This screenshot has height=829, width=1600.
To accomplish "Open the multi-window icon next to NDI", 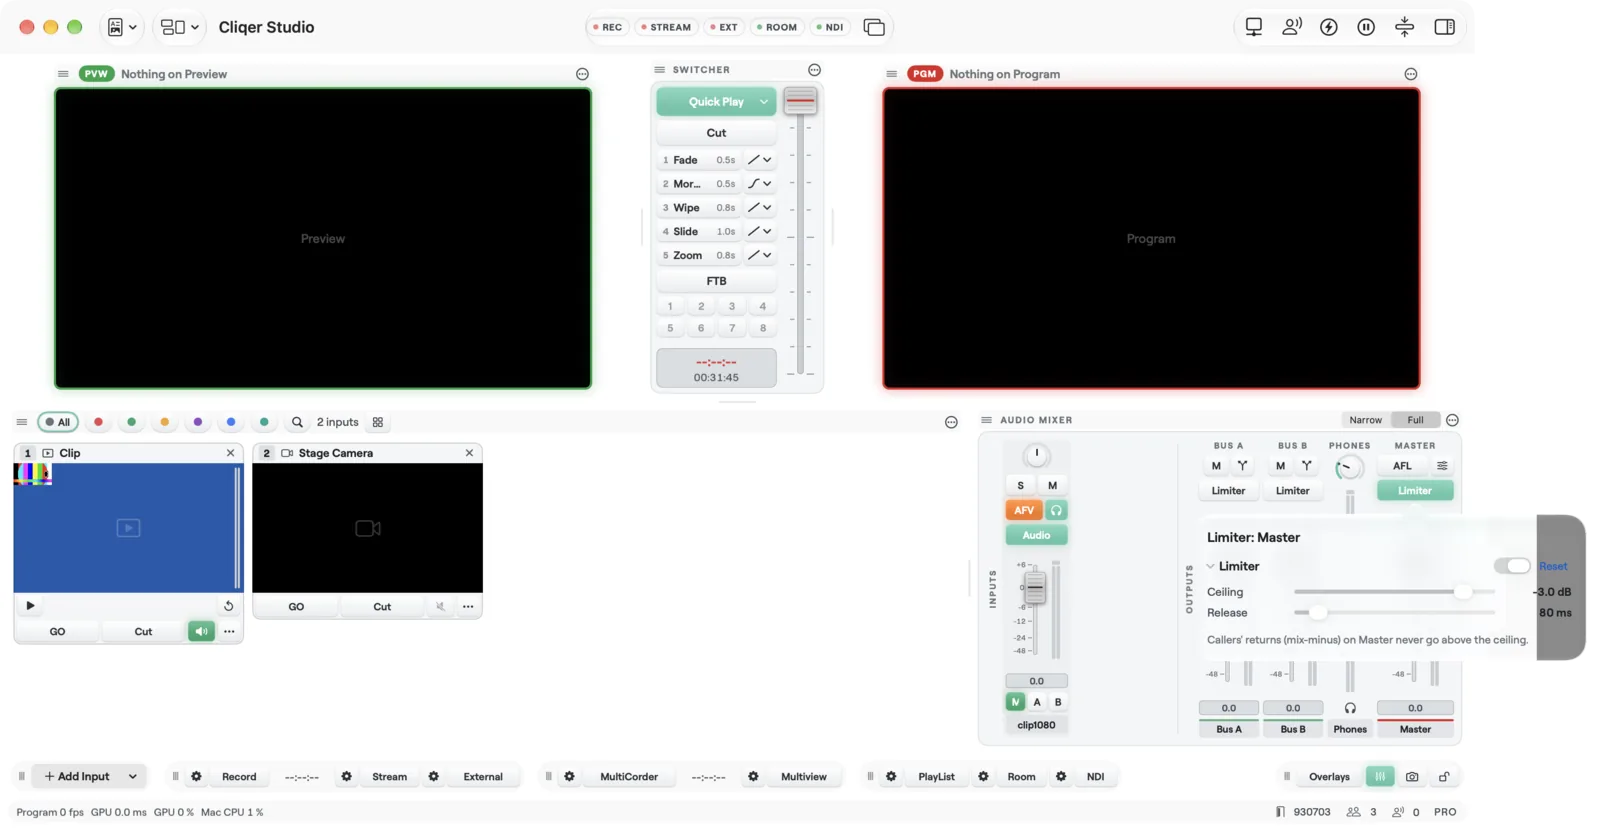I will [x=873, y=27].
